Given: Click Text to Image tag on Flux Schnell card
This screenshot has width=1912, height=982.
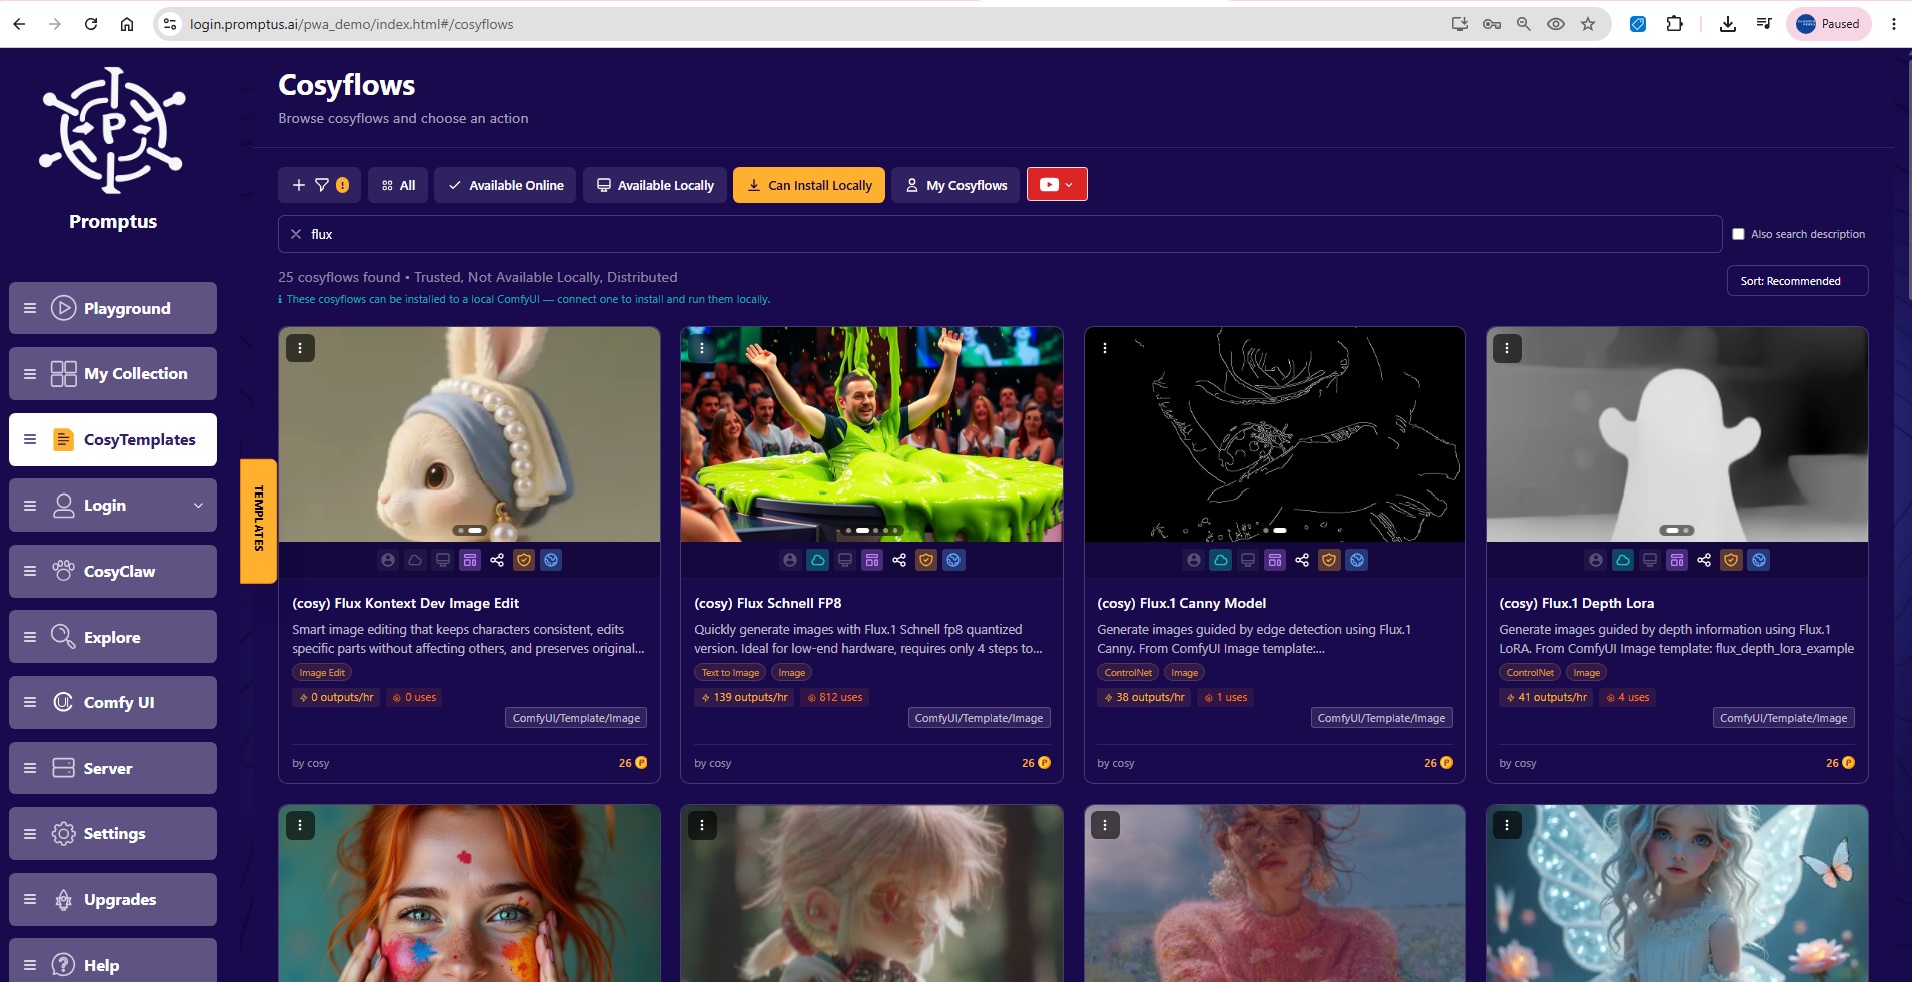Looking at the screenshot, I should click(730, 673).
